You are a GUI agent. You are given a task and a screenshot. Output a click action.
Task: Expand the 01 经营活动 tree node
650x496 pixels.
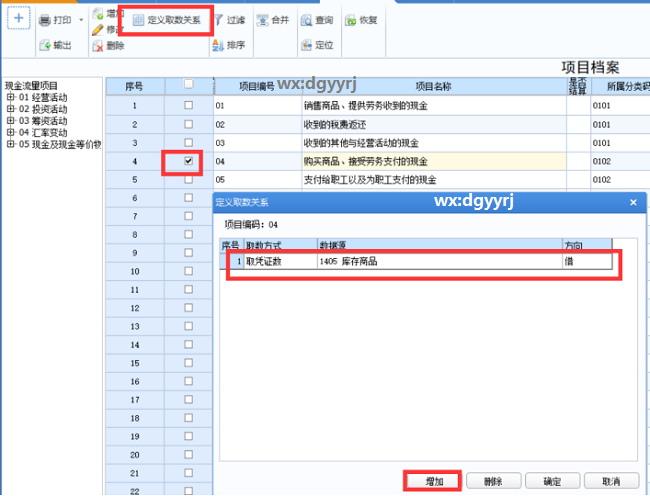pos(10,98)
